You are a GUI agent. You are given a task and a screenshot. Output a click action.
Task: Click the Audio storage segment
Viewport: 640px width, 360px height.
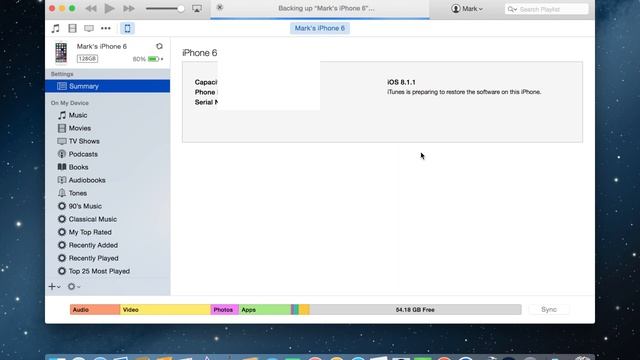pyautogui.click(x=95, y=310)
